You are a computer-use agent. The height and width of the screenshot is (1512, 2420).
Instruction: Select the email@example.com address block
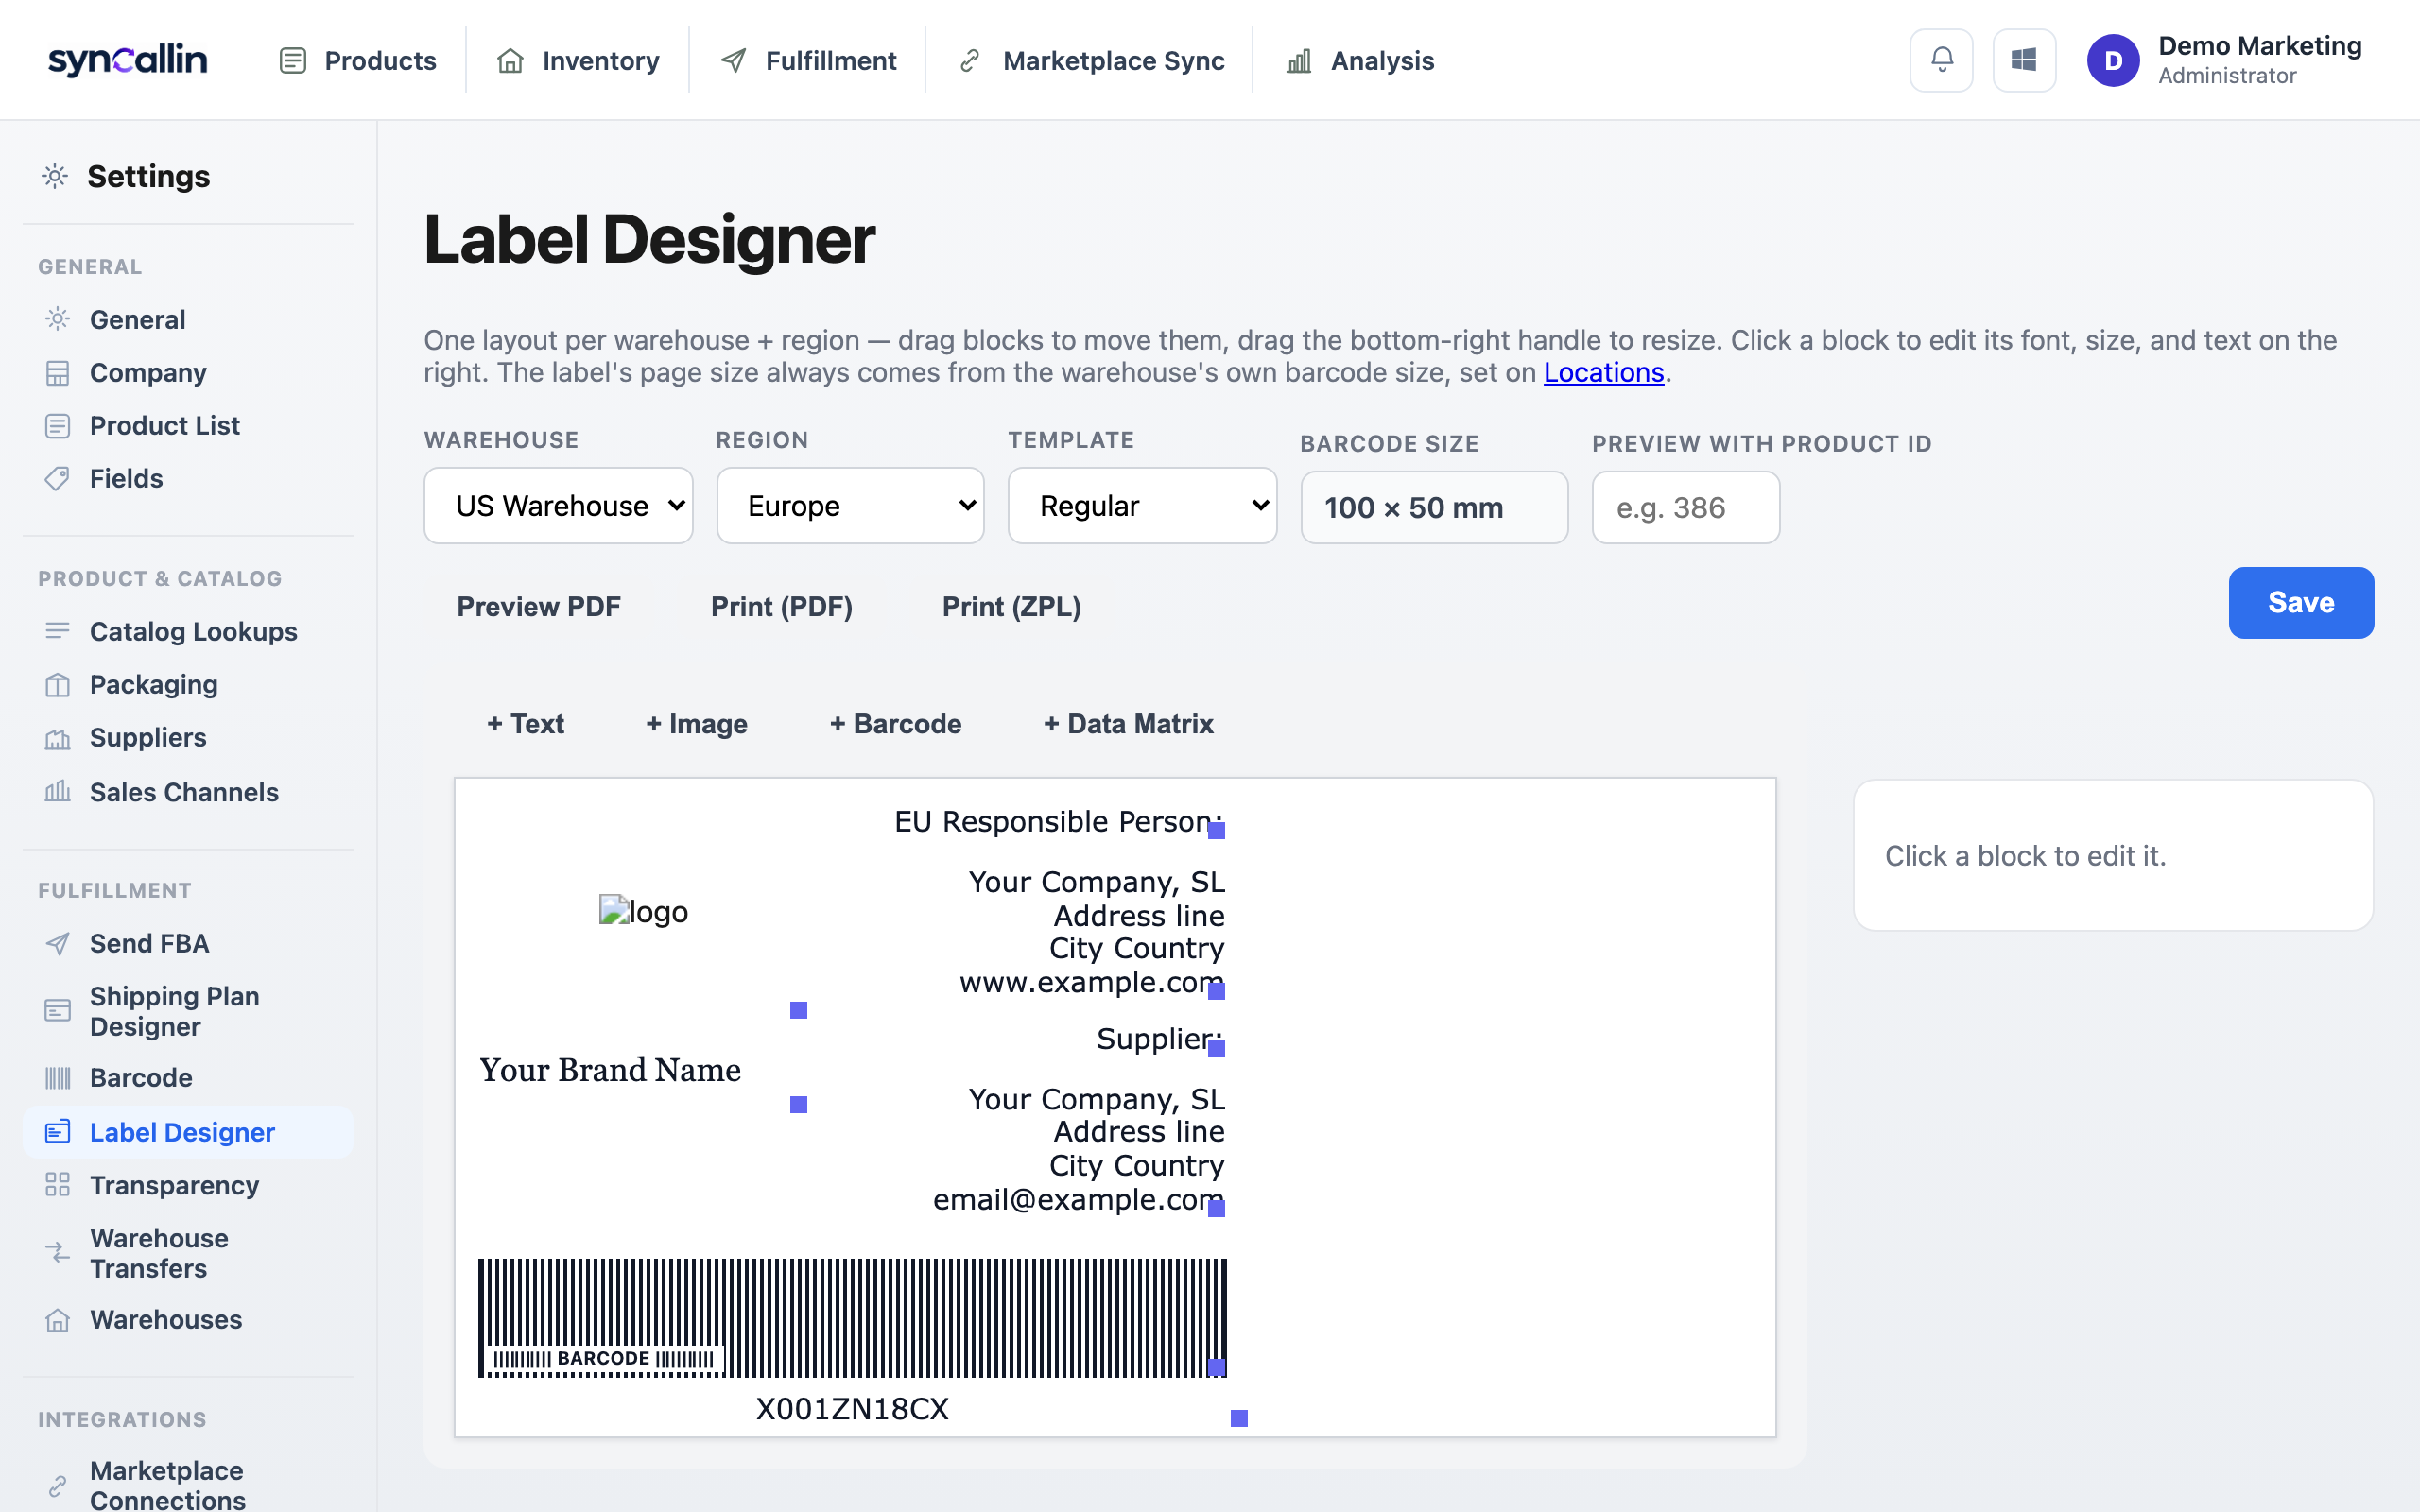(x=1078, y=1149)
